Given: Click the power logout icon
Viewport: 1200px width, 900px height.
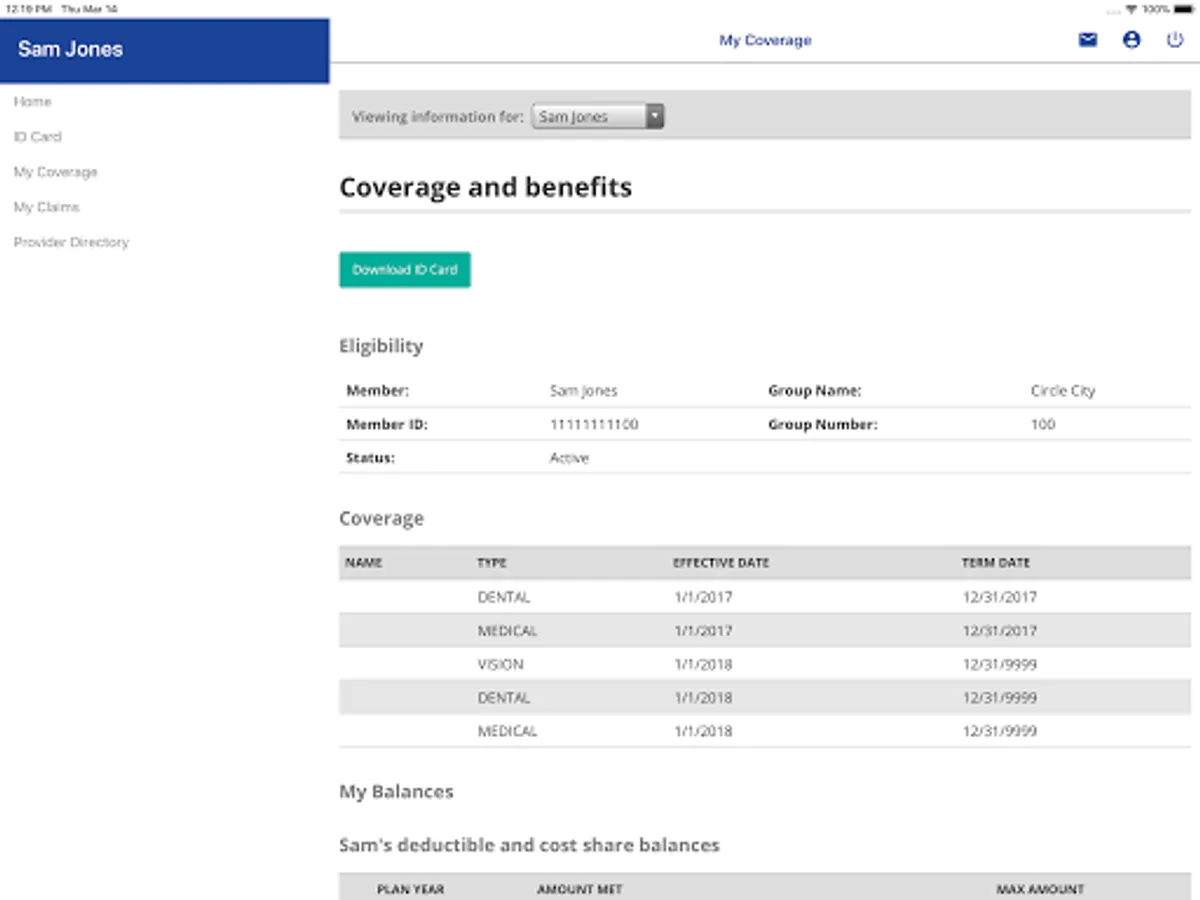Looking at the screenshot, I should click(x=1175, y=41).
